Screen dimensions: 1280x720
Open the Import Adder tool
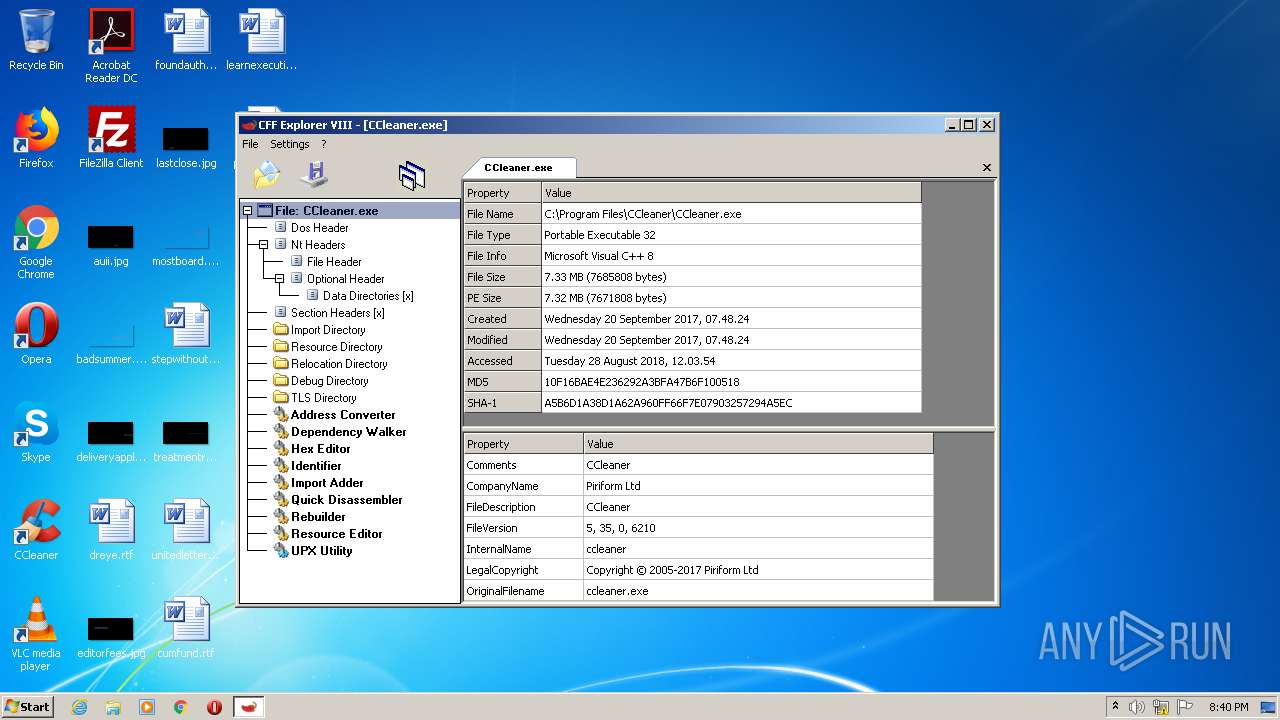(x=327, y=483)
